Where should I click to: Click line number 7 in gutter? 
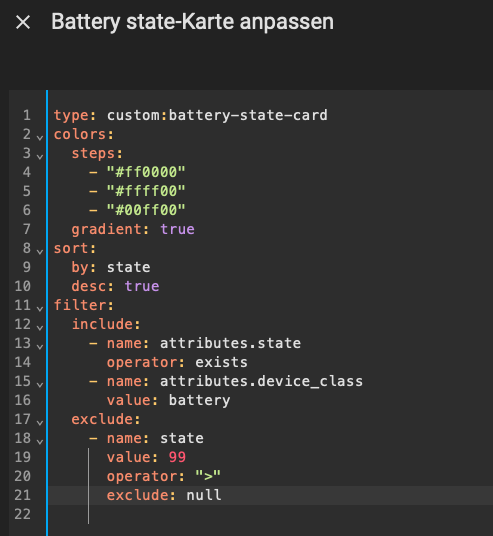tap(27, 229)
